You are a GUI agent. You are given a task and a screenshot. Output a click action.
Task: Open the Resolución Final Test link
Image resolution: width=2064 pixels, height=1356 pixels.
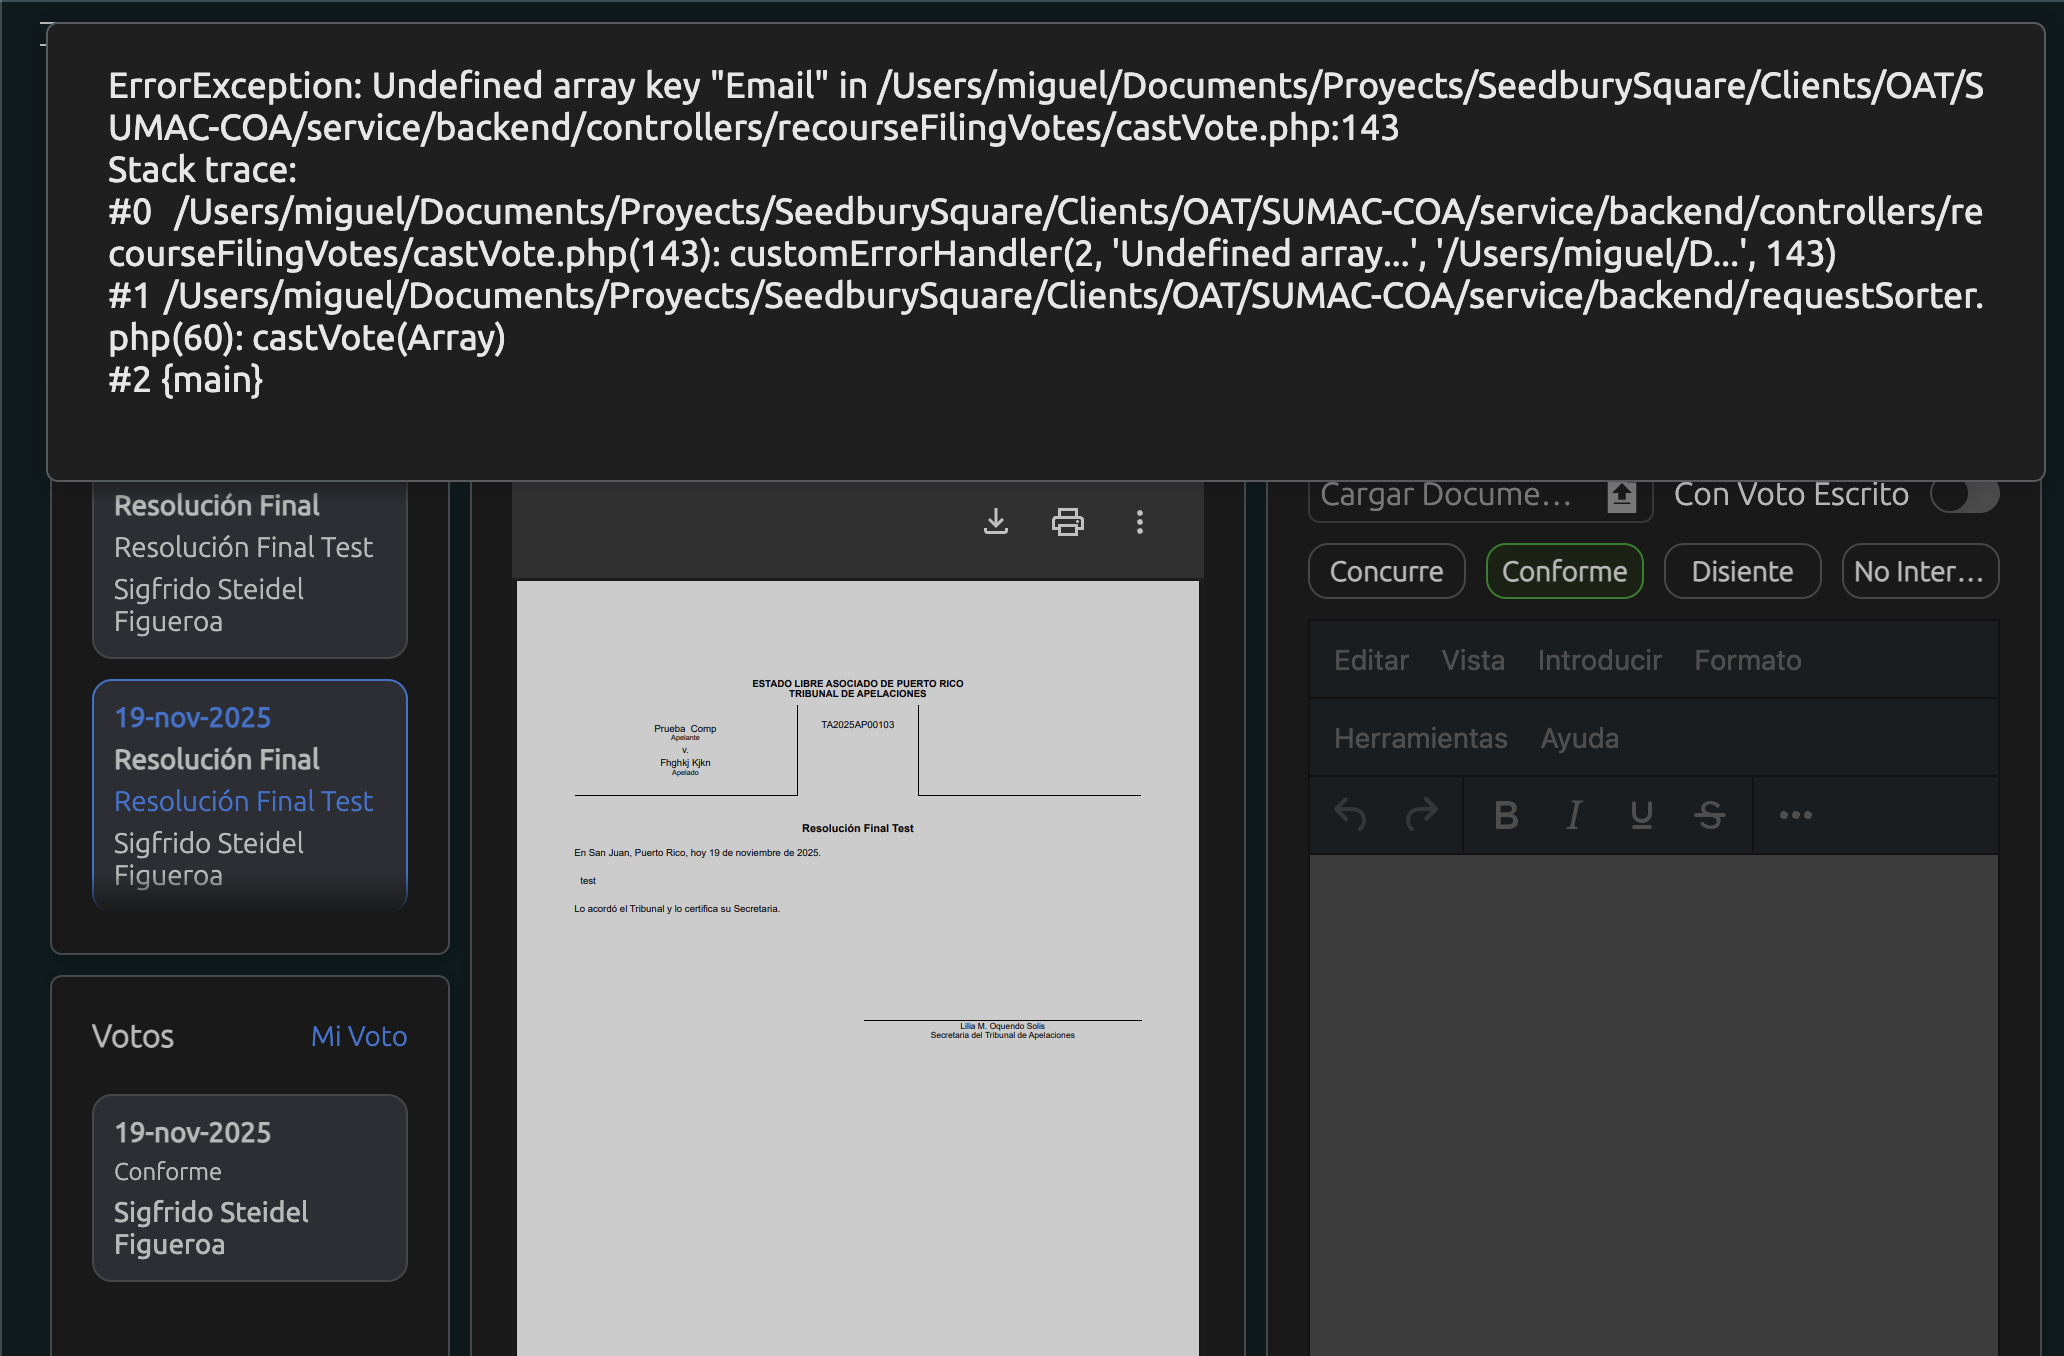(243, 801)
